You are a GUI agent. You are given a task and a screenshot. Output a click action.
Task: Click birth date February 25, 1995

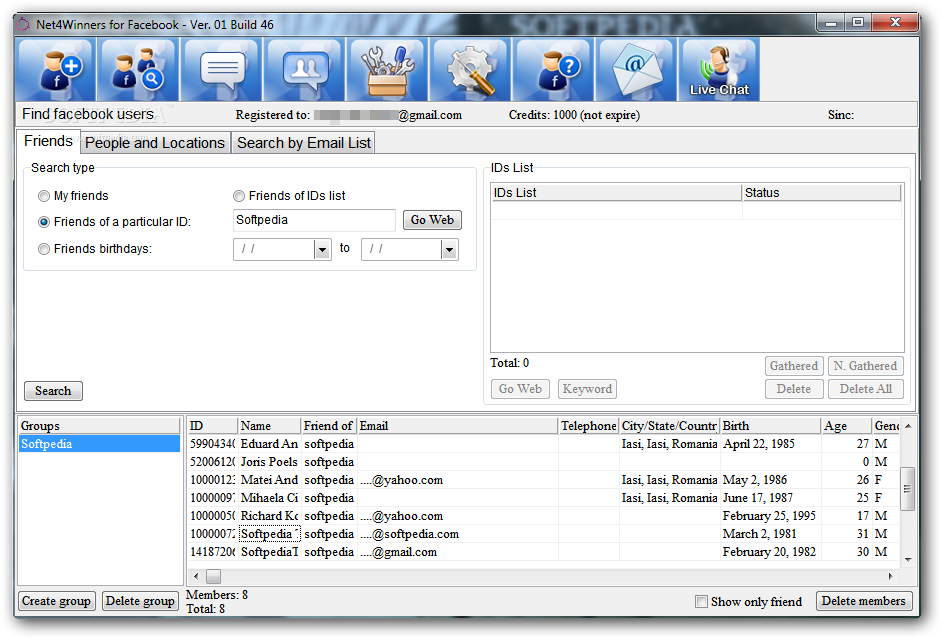pyautogui.click(x=769, y=516)
